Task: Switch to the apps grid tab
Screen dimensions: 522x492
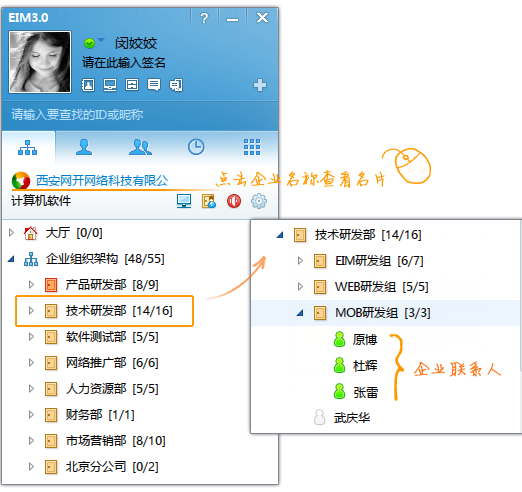Action: click(x=252, y=147)
